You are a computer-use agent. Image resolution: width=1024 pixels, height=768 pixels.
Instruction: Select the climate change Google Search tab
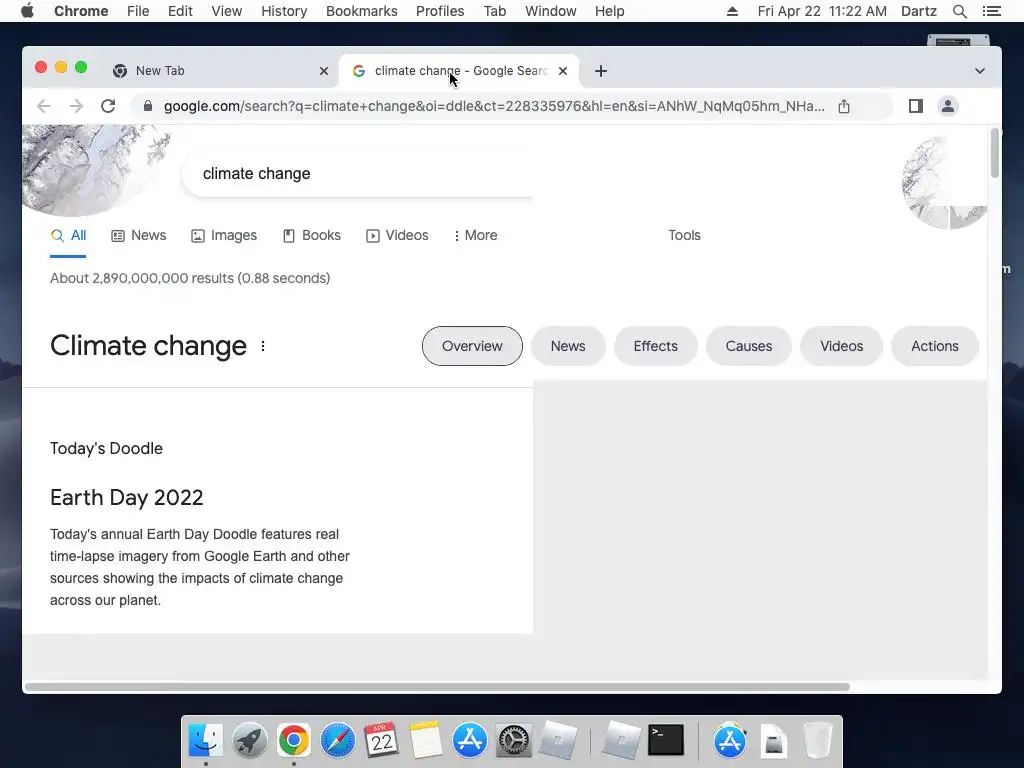pos(460,71)
